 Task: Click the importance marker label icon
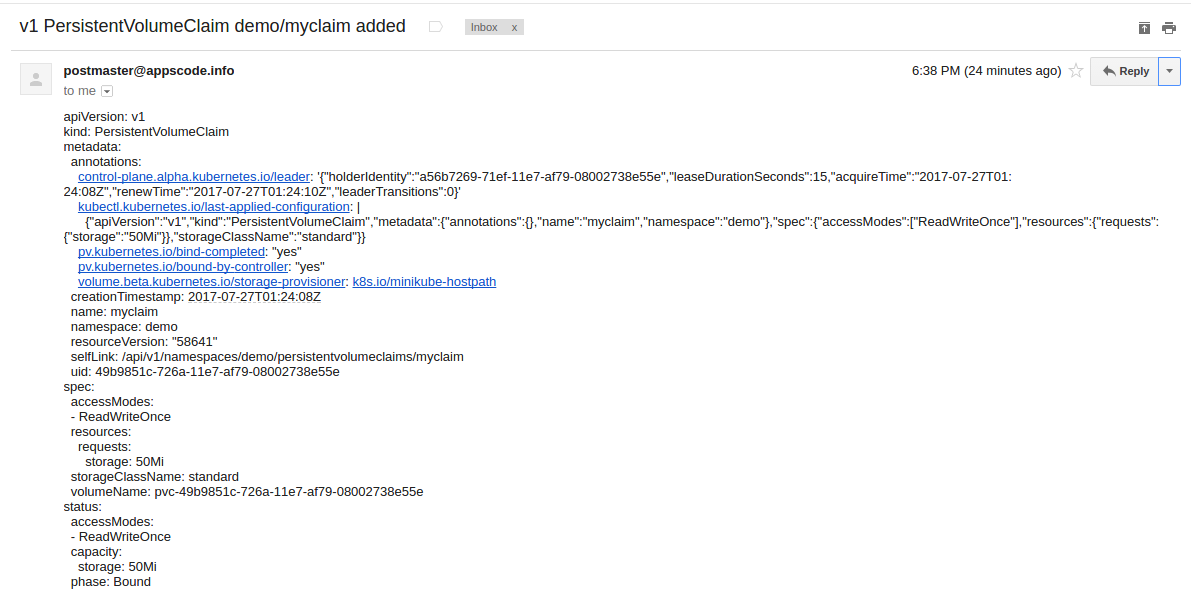(x=435, y=27)
